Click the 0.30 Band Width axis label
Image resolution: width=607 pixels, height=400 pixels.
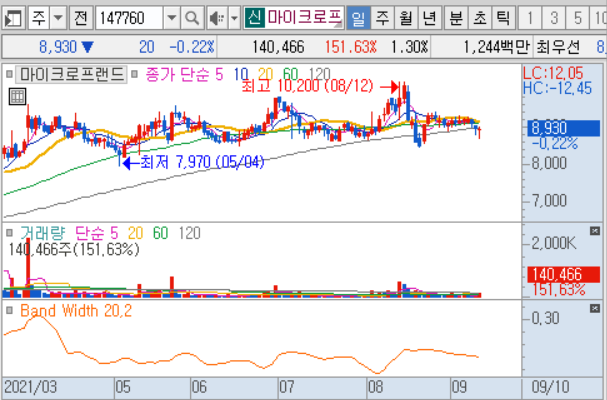545,318
